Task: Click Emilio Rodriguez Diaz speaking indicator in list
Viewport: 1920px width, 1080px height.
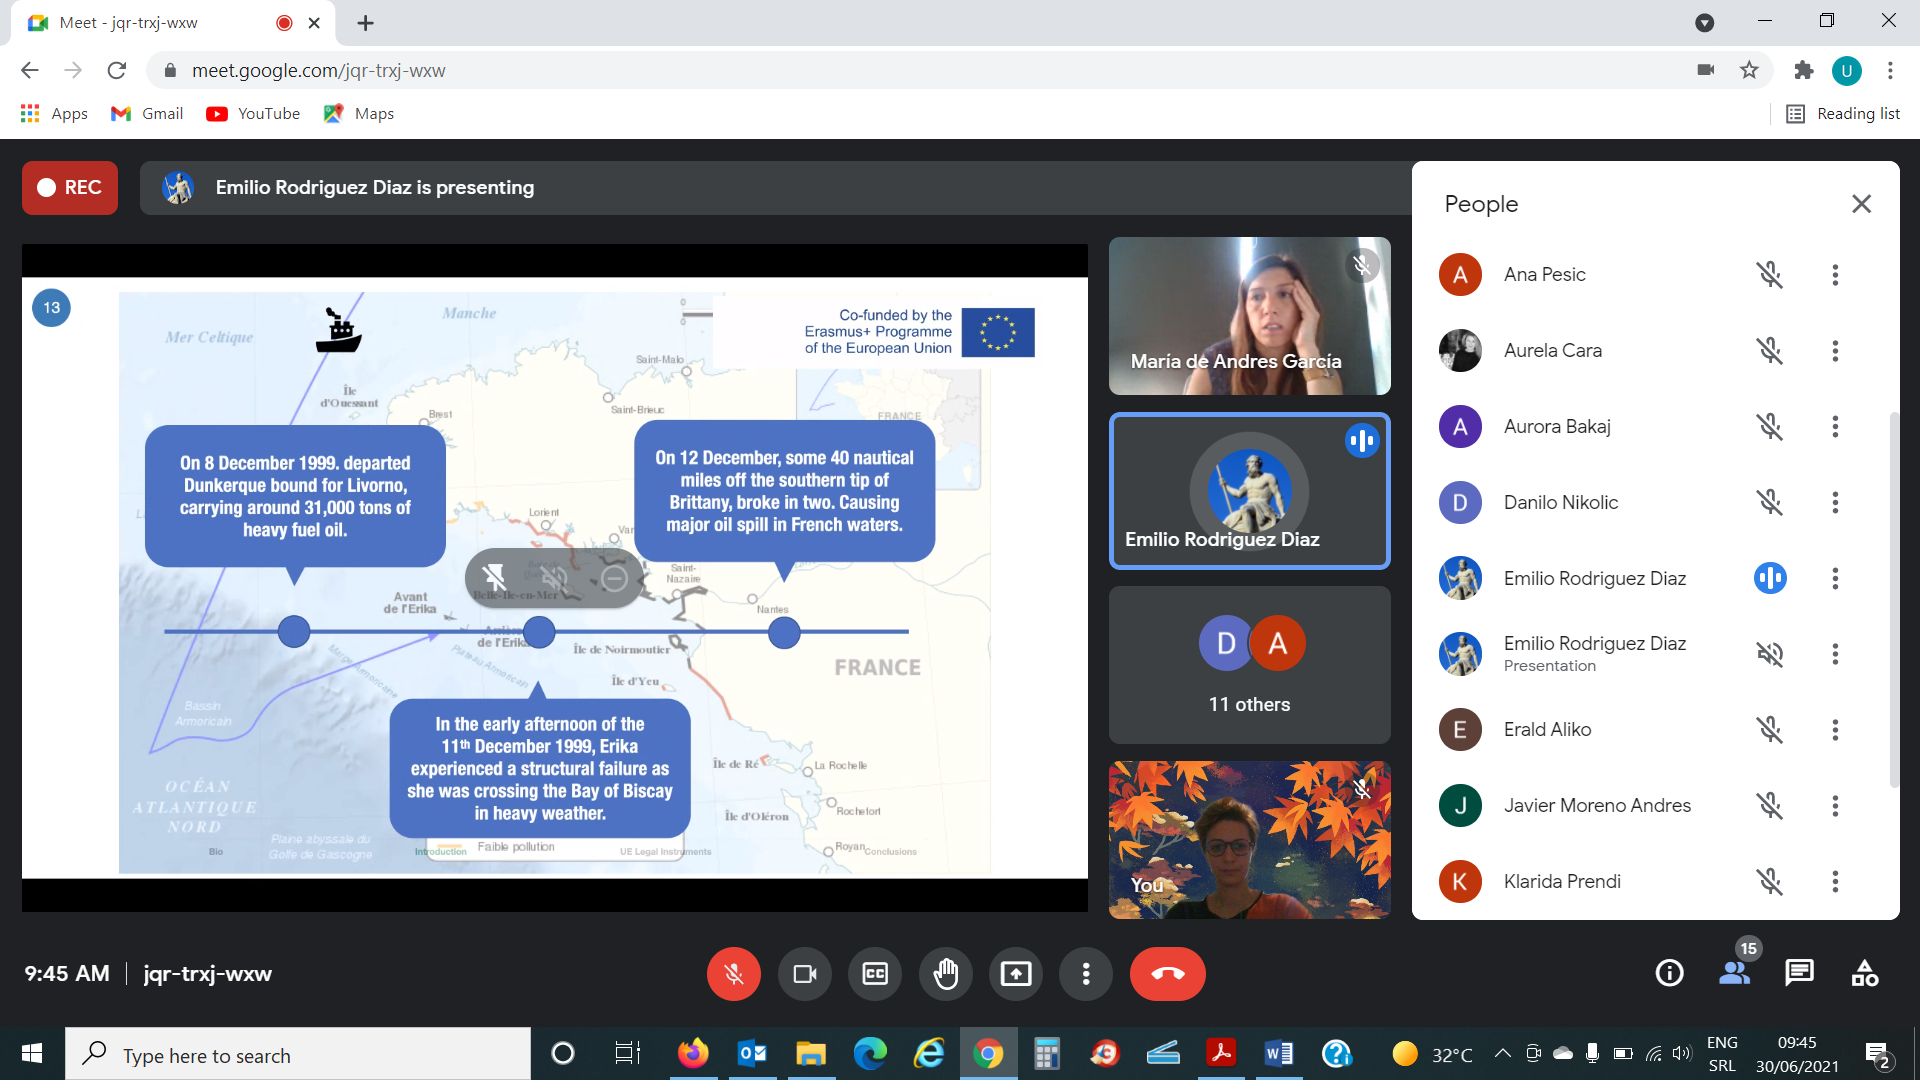Action: click(1770, 578)
